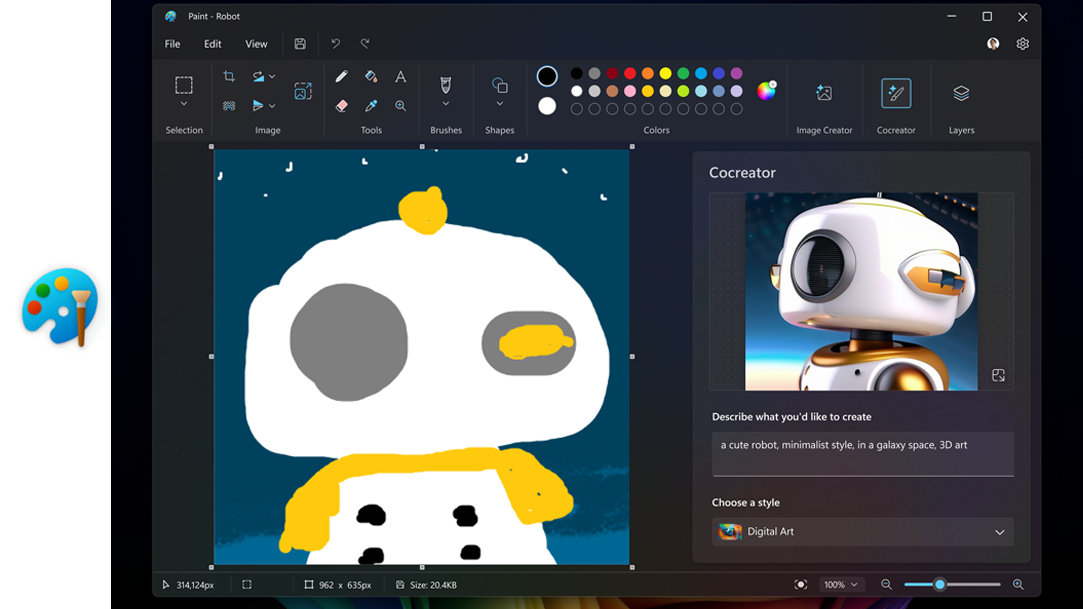Open the Digital Art style dropdown
1083x609 pixels.
tap(863, 532)
